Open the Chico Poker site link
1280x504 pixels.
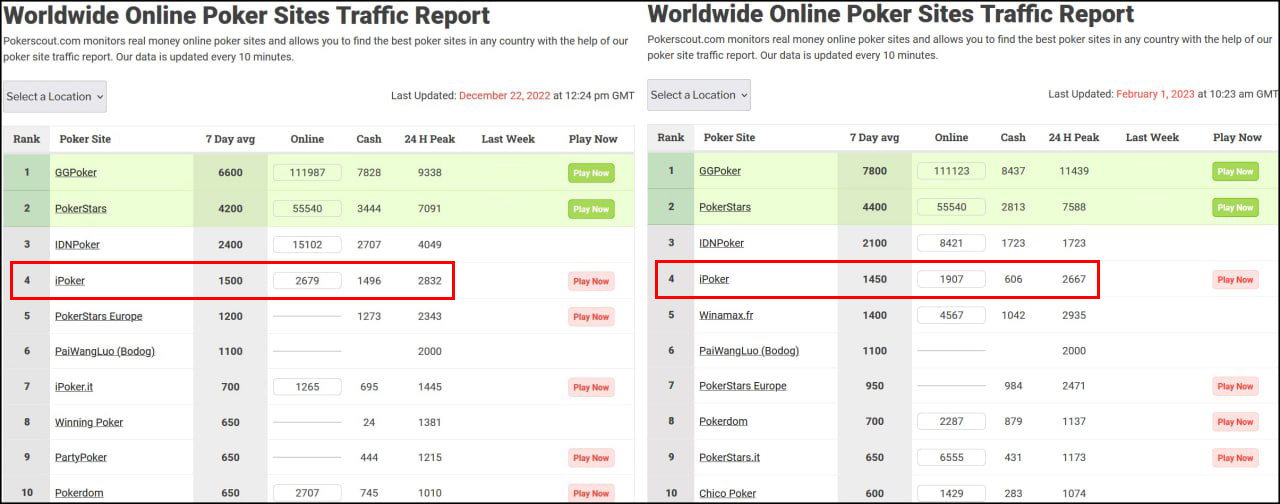tap(727, 493)
